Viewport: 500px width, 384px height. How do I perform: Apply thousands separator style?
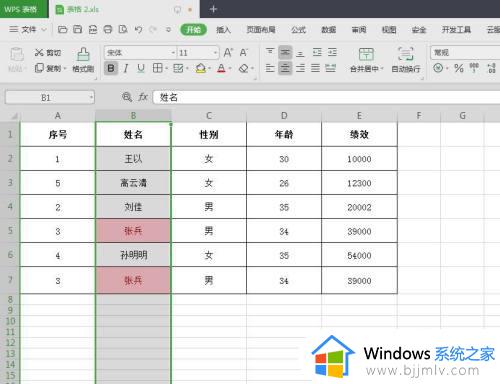[474, 68]
